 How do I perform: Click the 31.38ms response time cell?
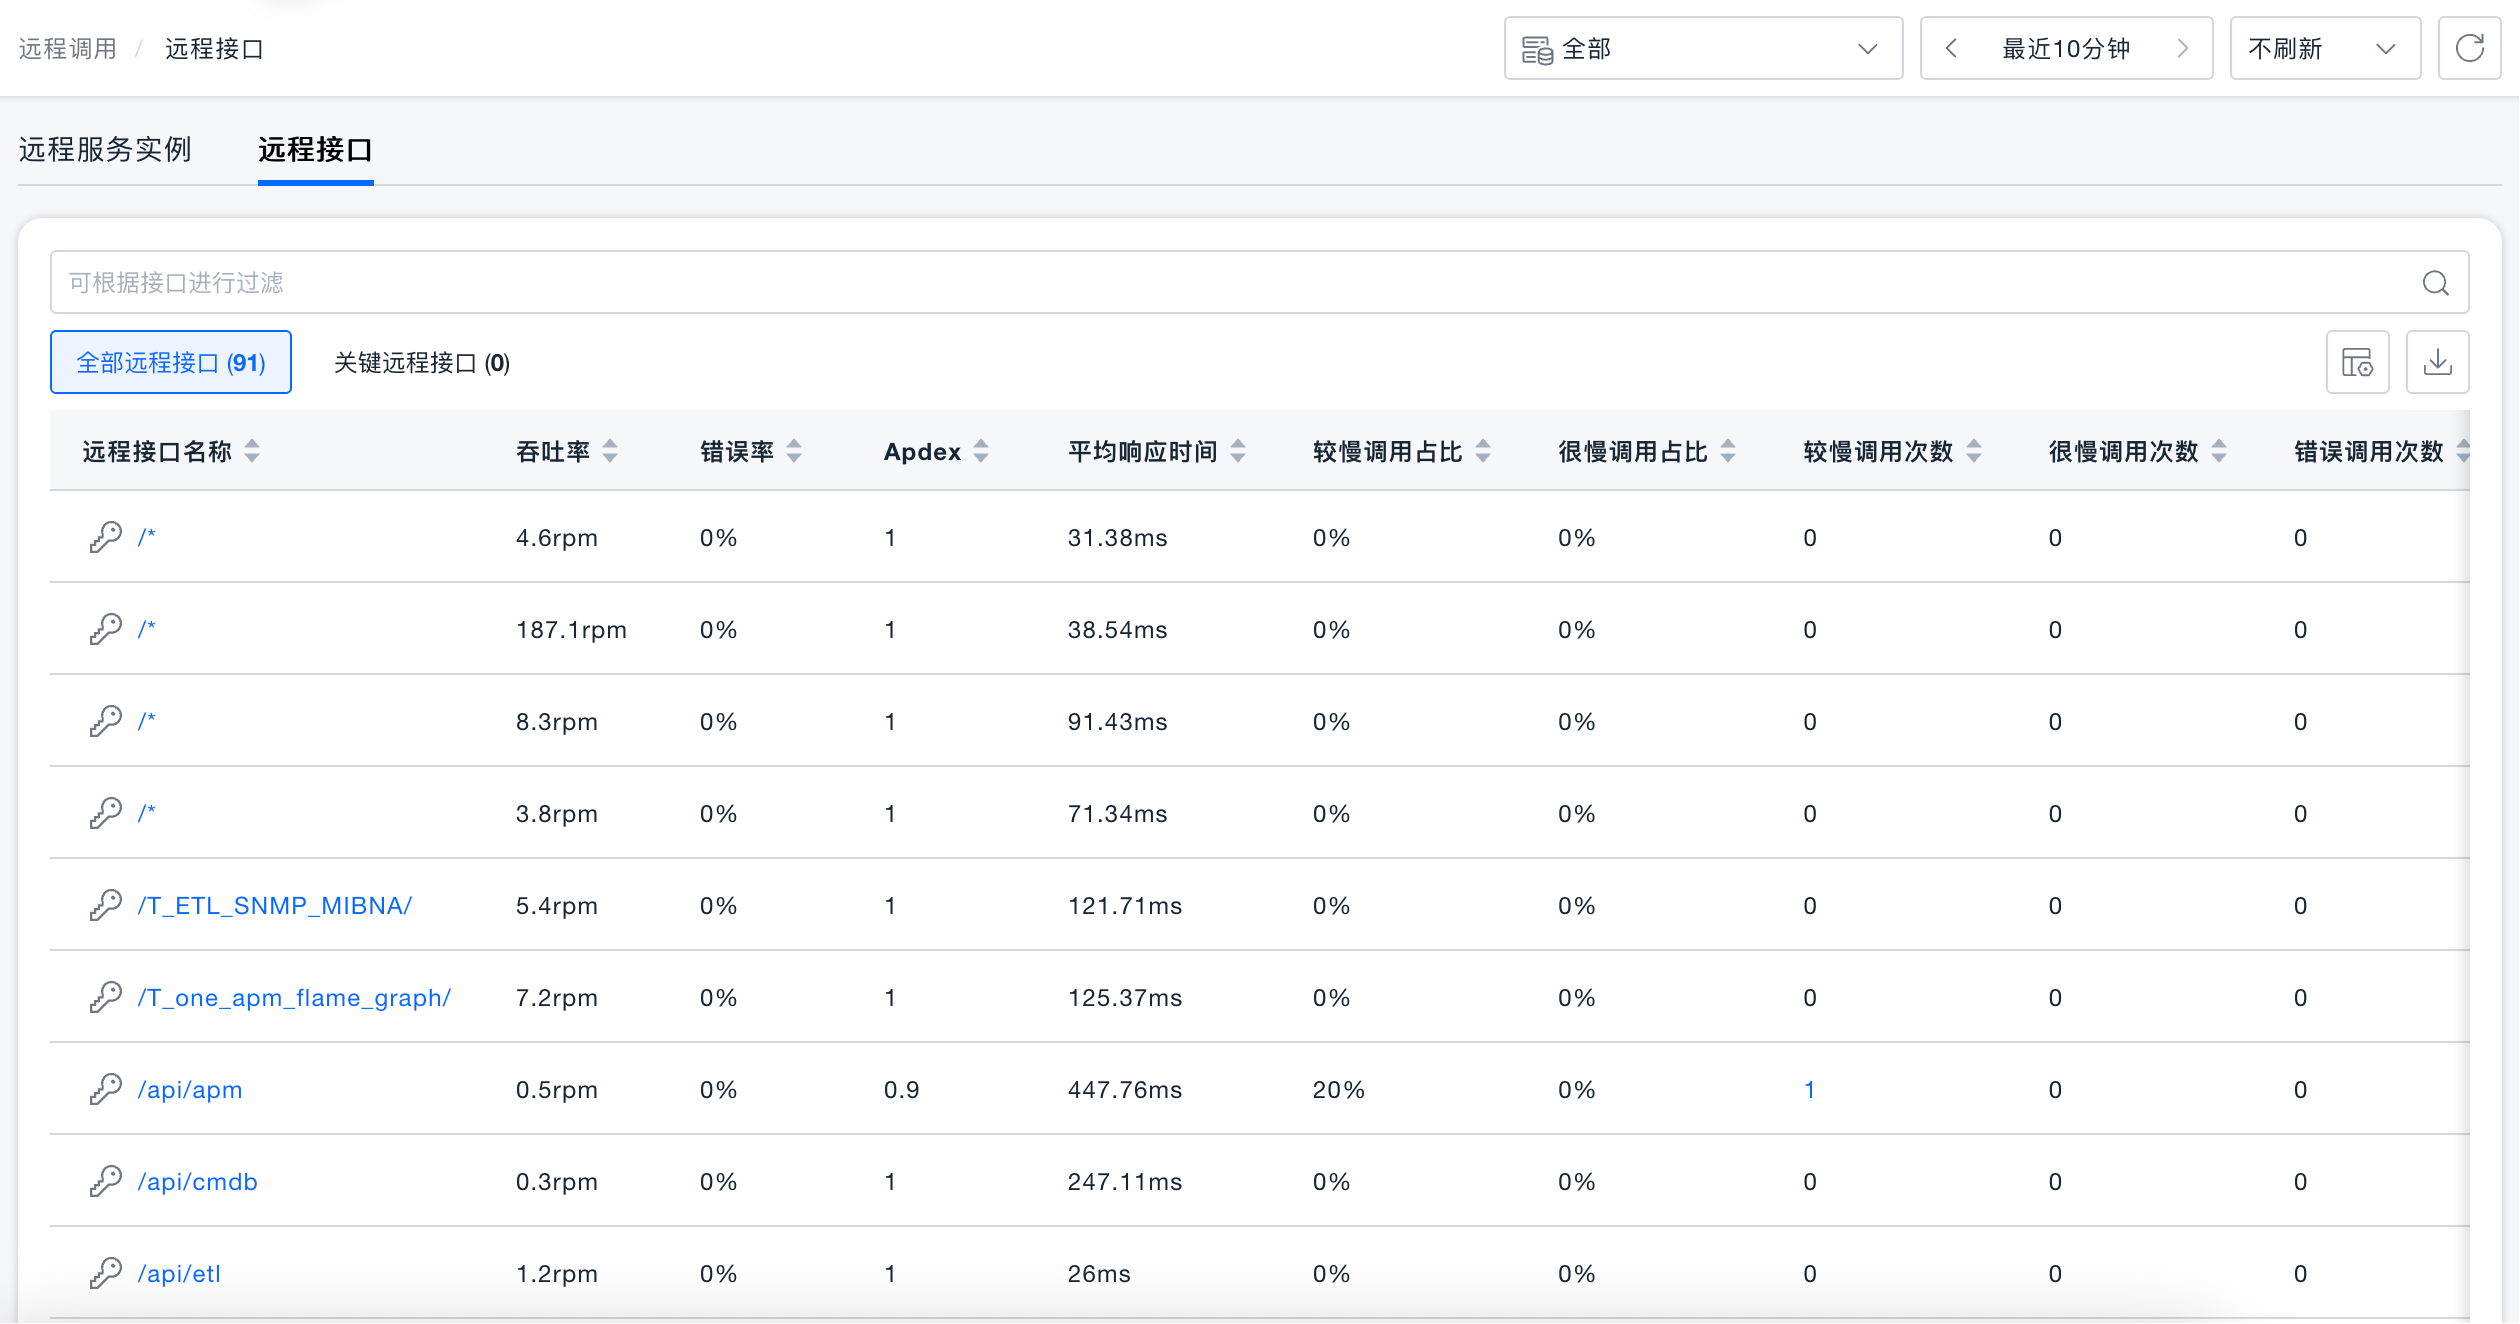[x=1117, y=537]
